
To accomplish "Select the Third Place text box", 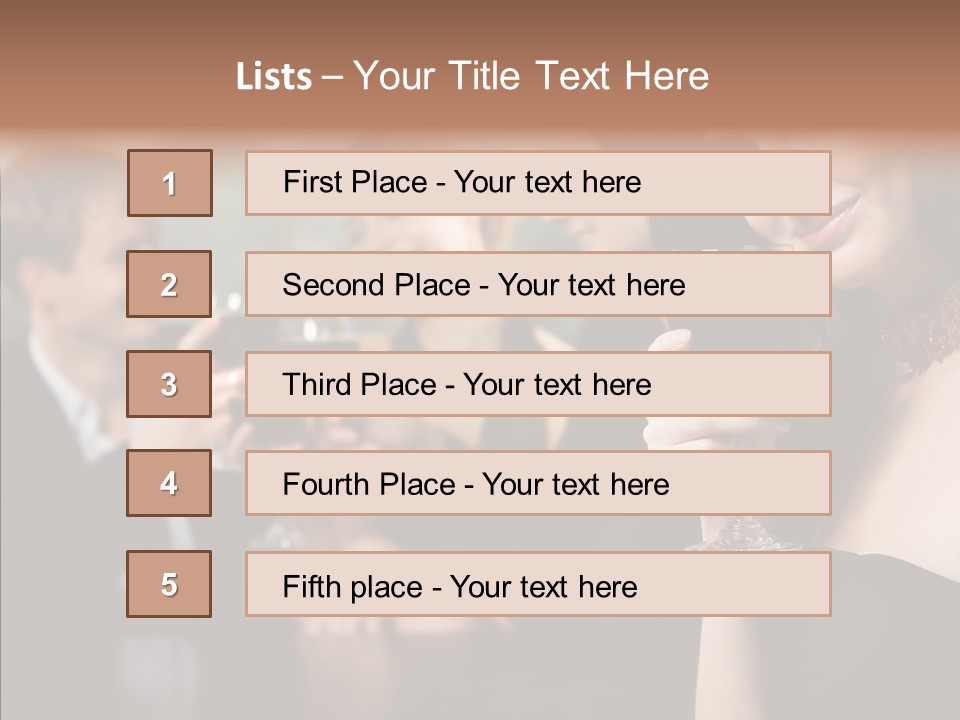I will coord(538,384).
